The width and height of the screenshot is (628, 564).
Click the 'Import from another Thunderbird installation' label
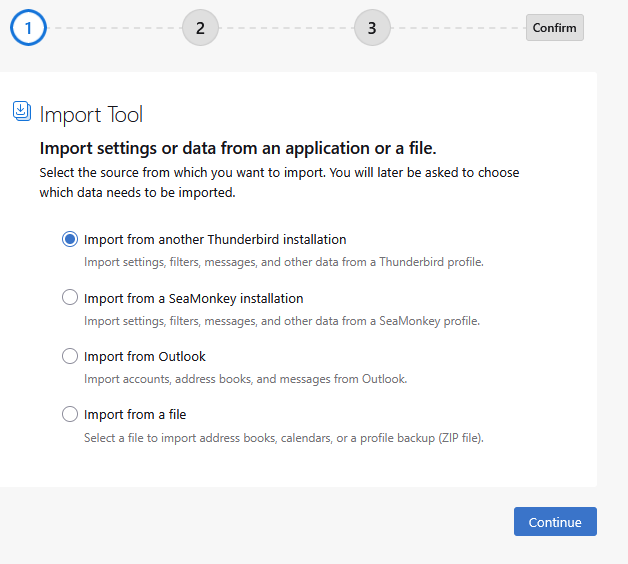click(x=215, y=240)
